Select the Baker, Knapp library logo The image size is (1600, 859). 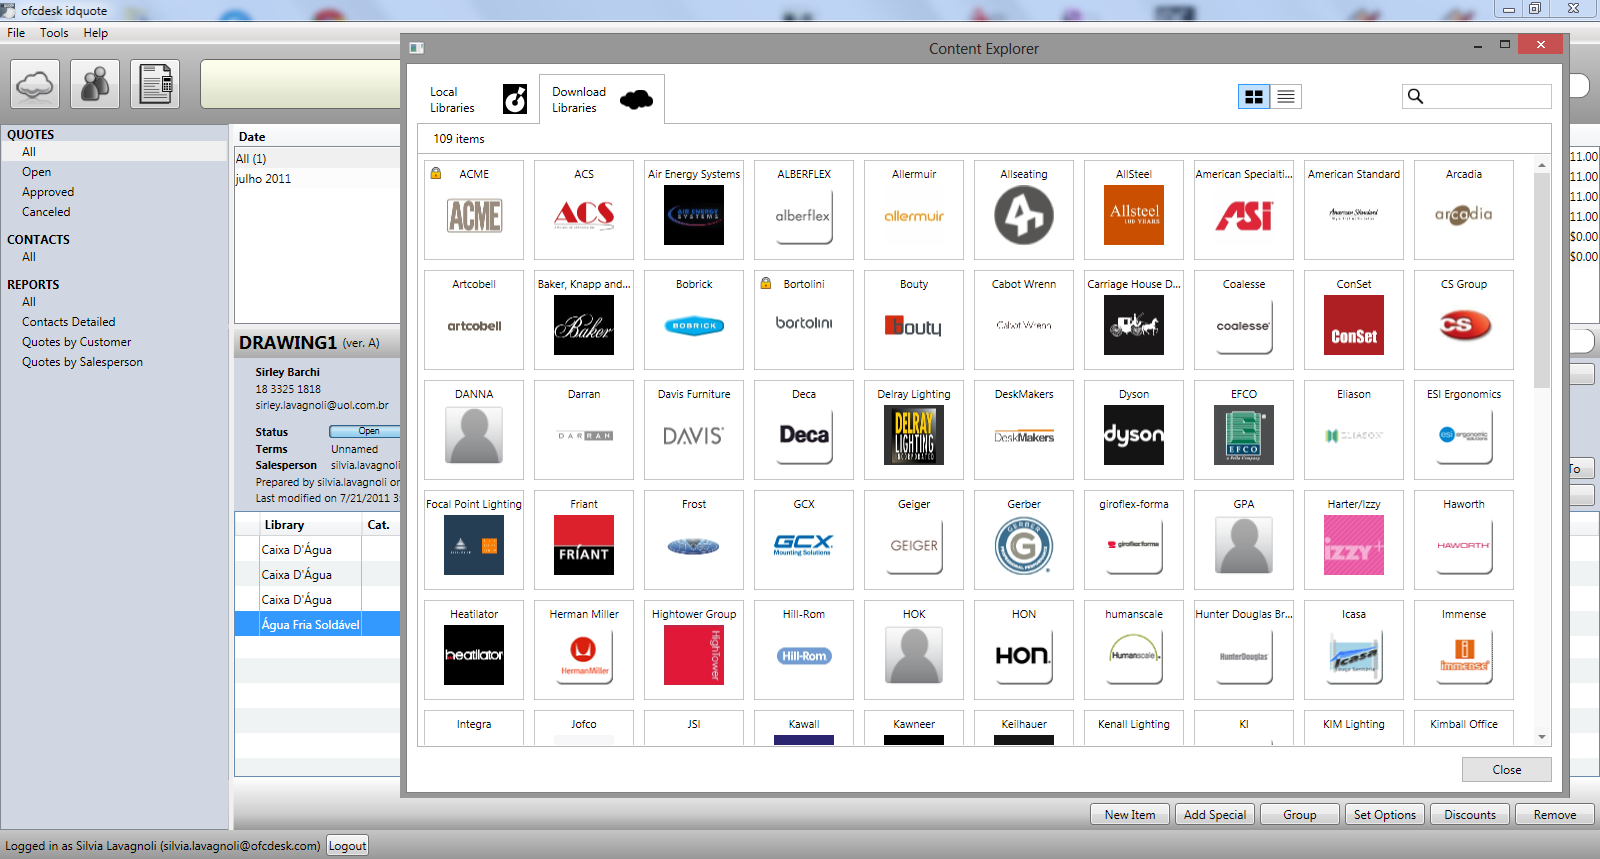584,325
